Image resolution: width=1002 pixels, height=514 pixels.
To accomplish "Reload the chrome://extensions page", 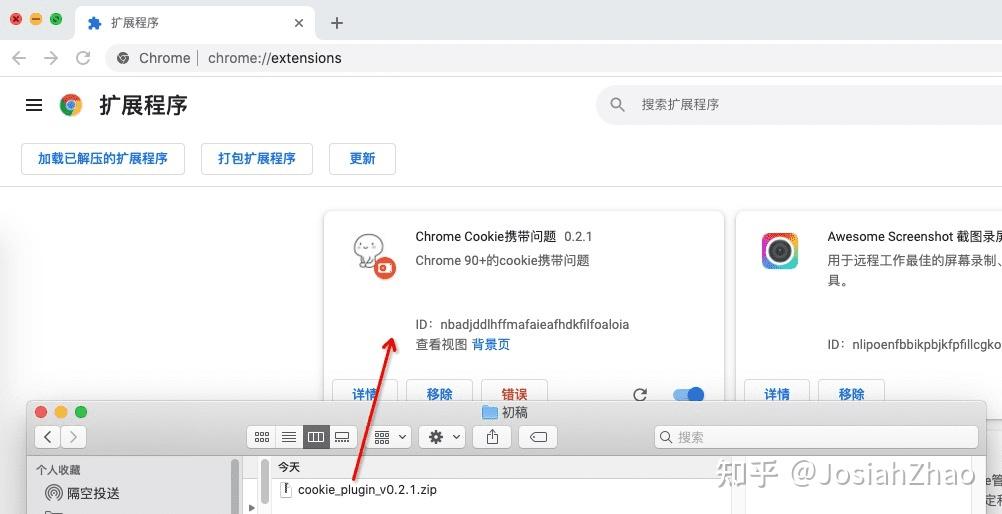I will click(x=83, y=58).
